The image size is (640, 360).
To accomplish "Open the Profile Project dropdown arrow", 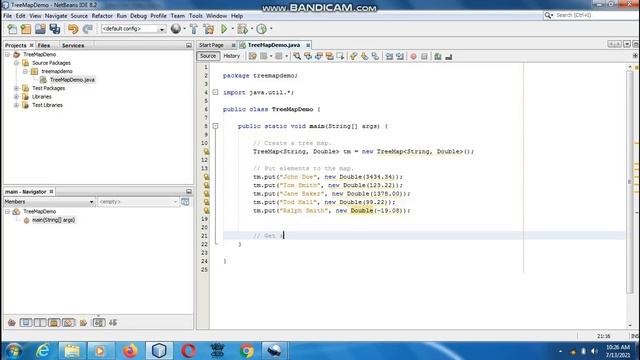I will (271, 29).
